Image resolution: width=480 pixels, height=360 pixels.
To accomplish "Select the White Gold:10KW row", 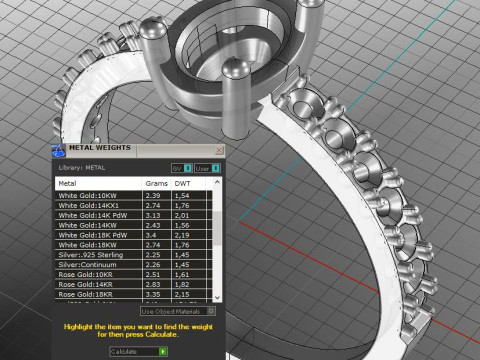I will click(x=134, y=196).
